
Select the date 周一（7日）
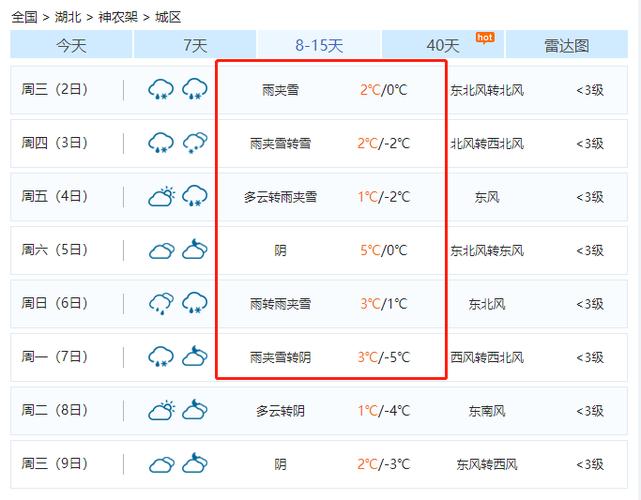(x=54, y=357)
